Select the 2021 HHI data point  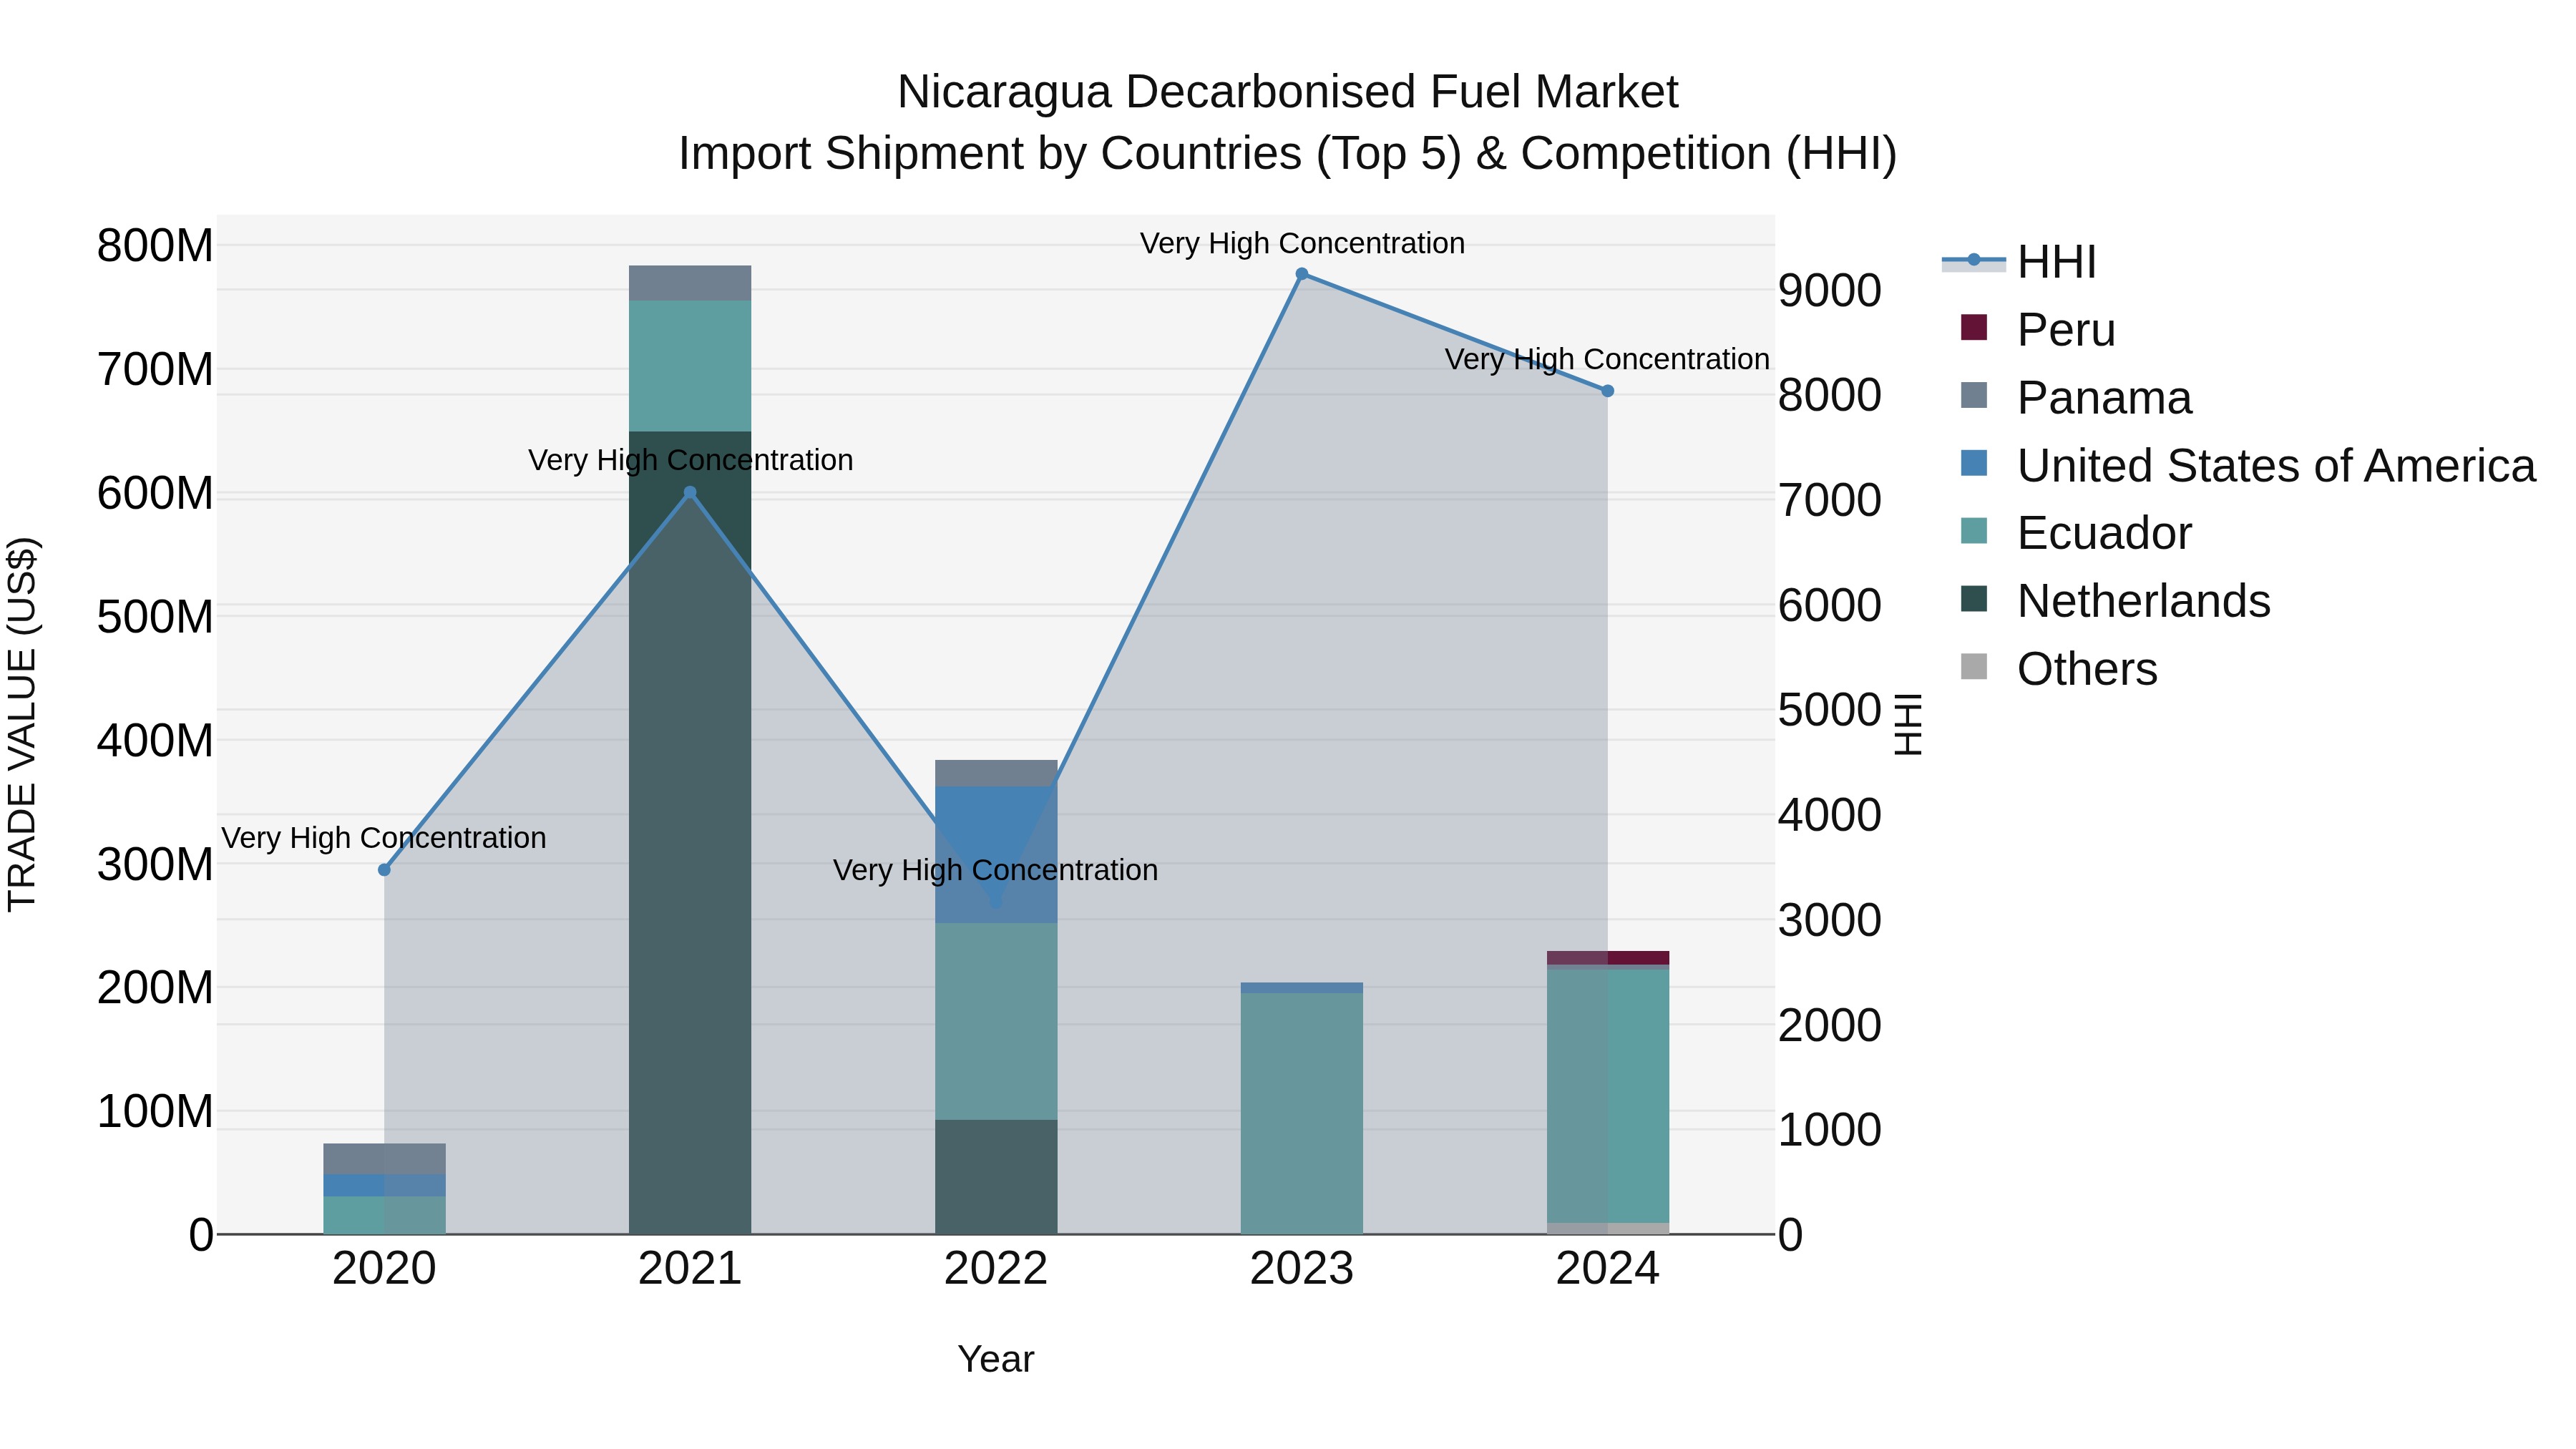[x=690, y=492]
